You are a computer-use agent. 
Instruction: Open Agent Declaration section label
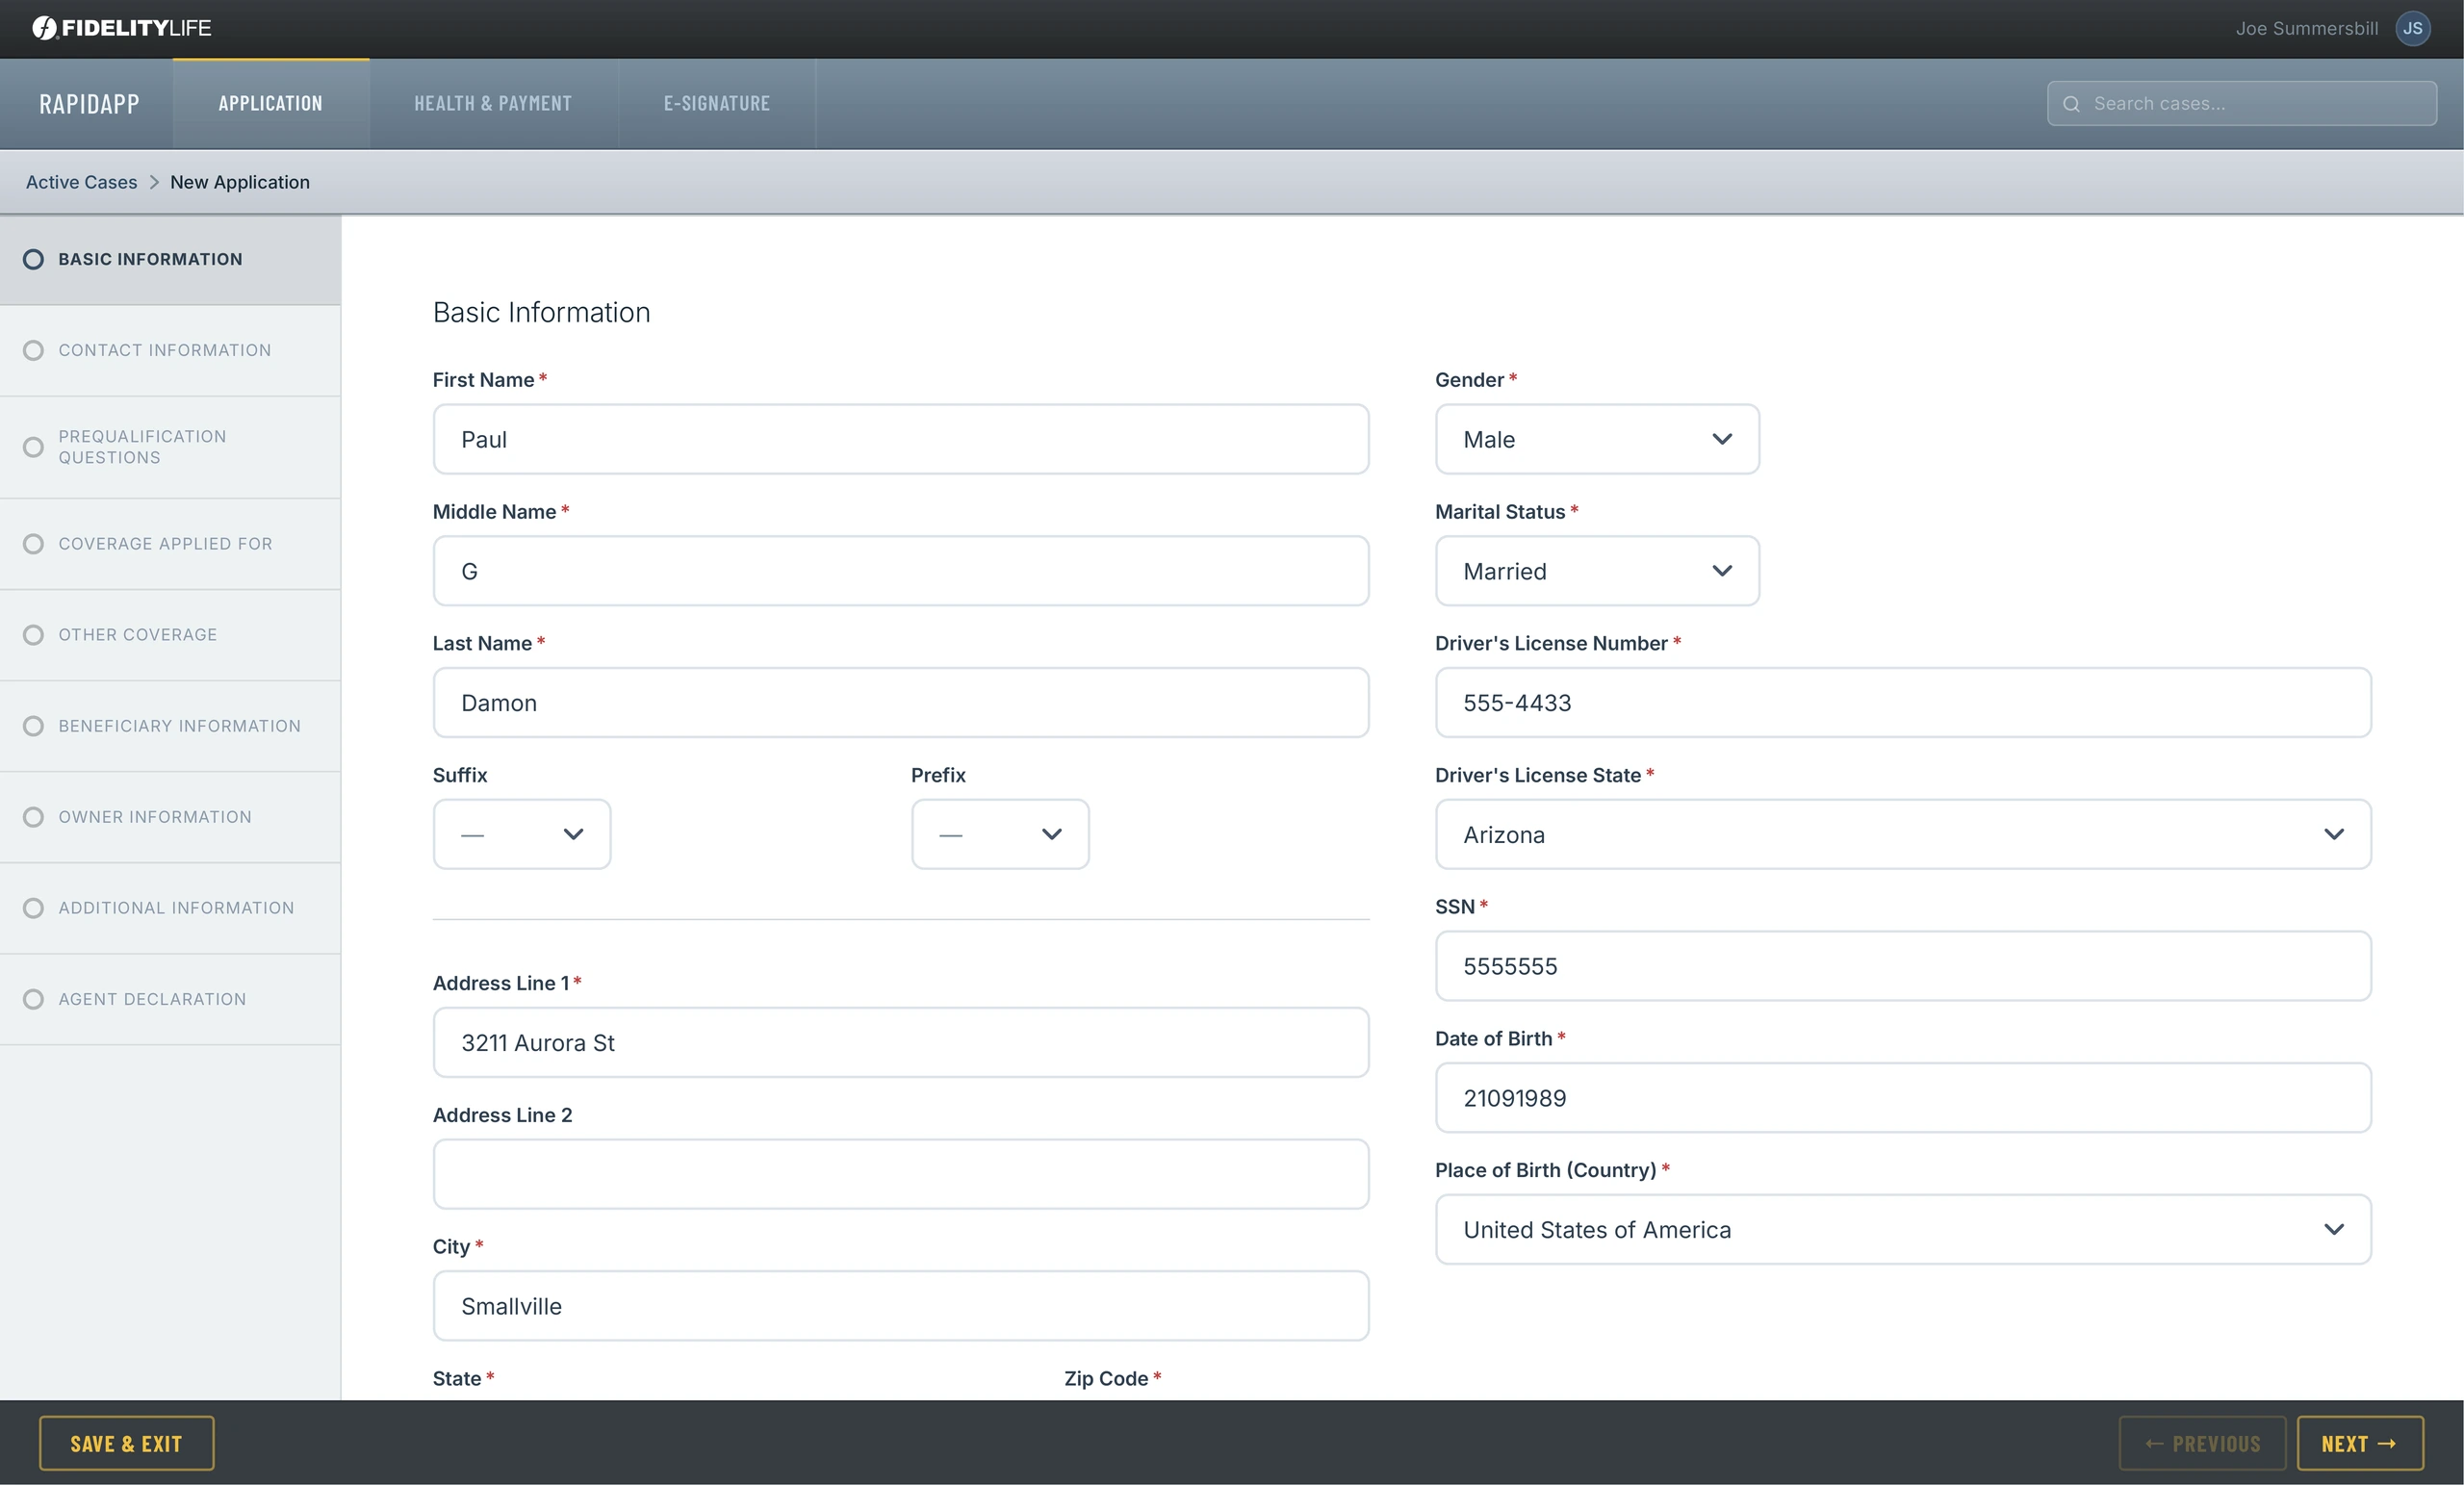152,999
